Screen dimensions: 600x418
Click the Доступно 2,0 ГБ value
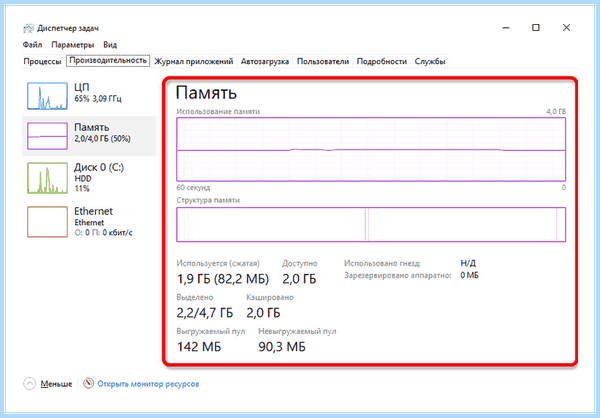point(299,279)
